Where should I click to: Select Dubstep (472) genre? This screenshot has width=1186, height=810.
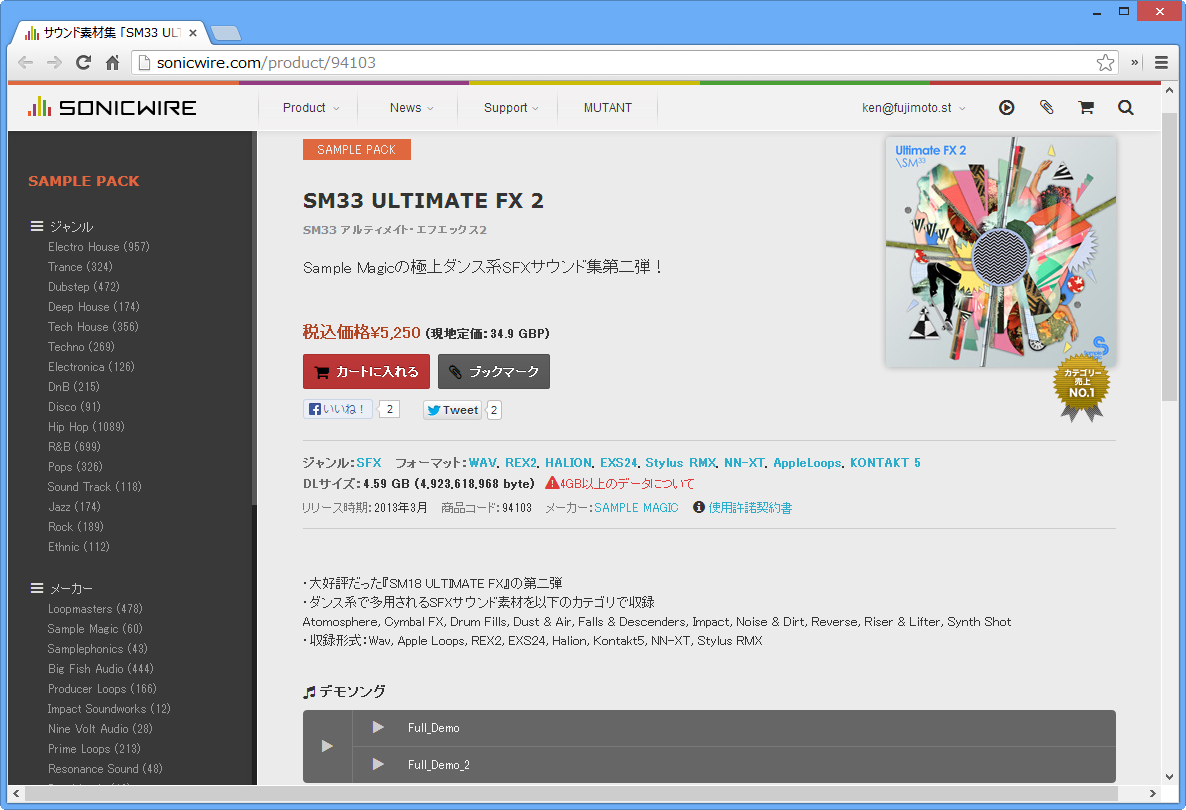coord(83,287)
